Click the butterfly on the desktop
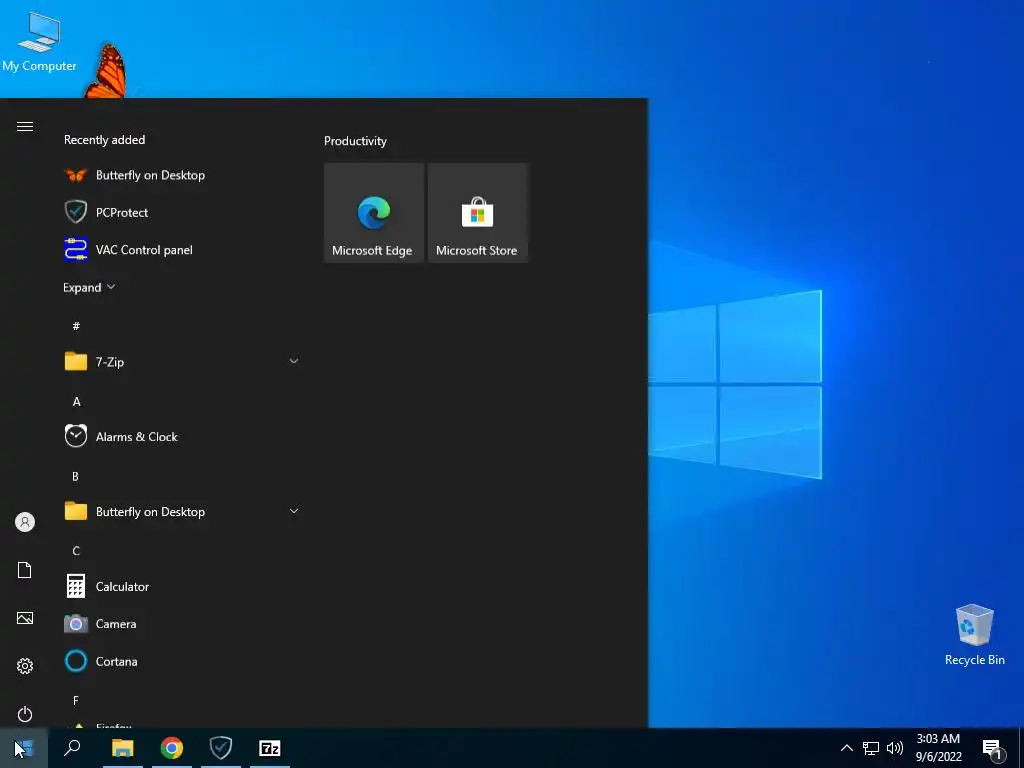This screenshot has height=768, width=1024. (x=106, y=71)
